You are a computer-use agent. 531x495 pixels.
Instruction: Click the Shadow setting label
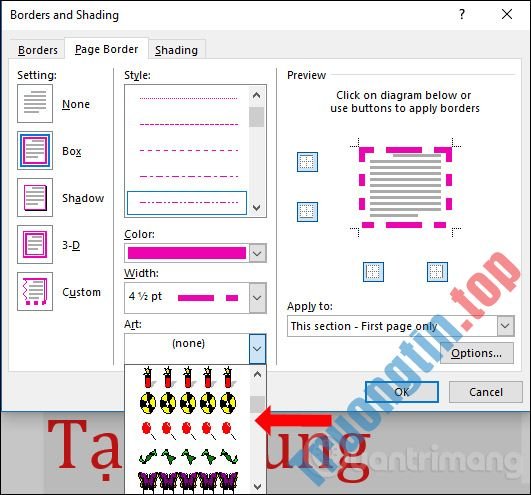83,198
